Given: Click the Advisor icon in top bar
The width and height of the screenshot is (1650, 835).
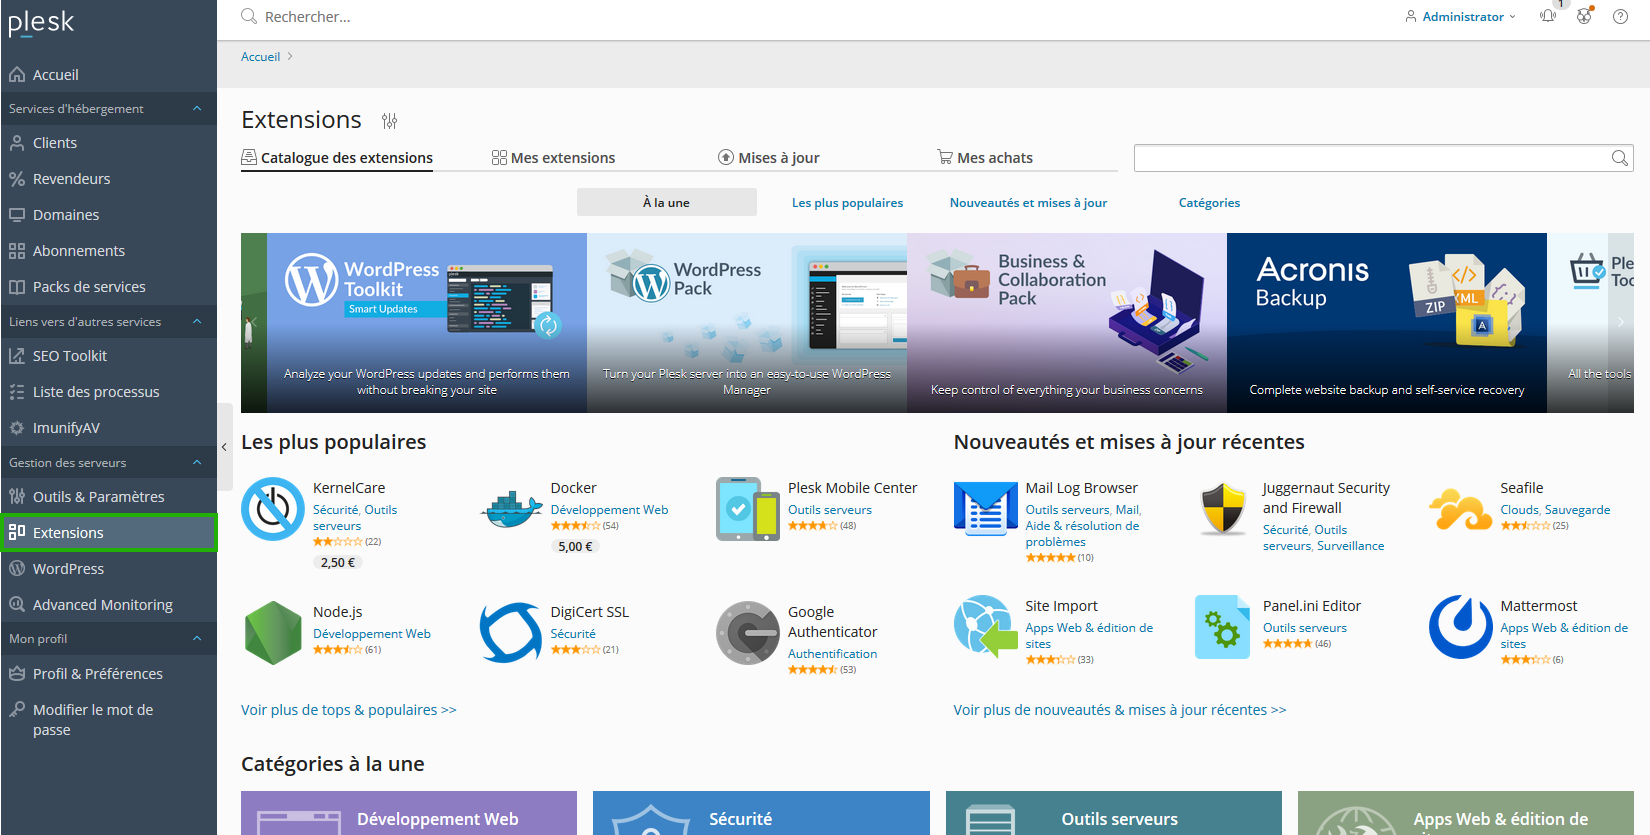Looking at the screenshot, I should pos(1584,16).
